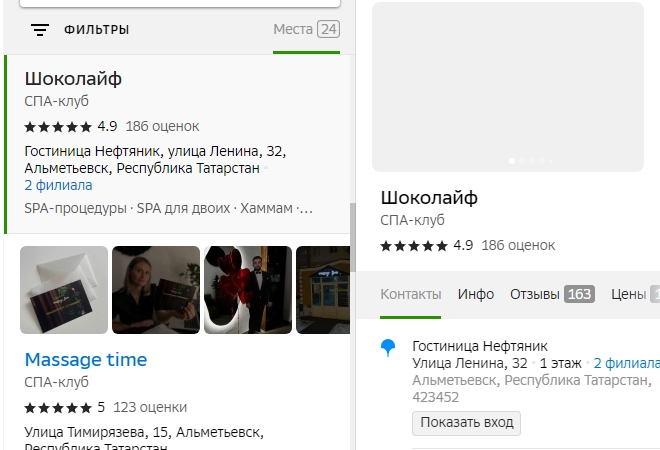Viewport: 660px width, 450px height.
Task: Open the Massage time listing
Action: pyautogui.click(x=85, y=359)
